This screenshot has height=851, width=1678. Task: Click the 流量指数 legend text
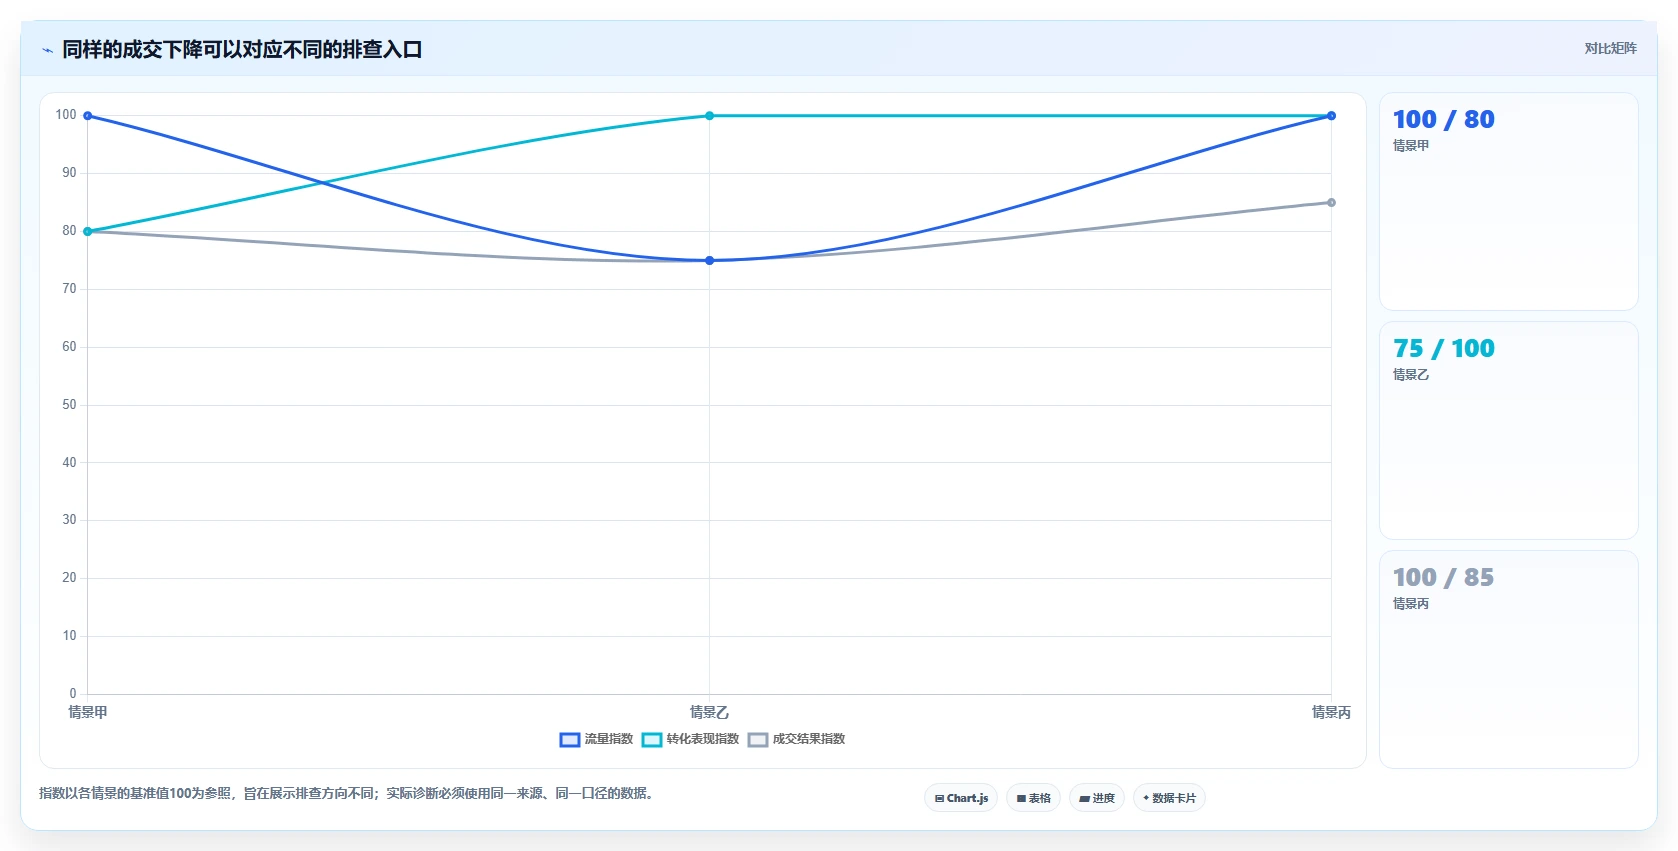pyautogui.click(x=609, y=739)
